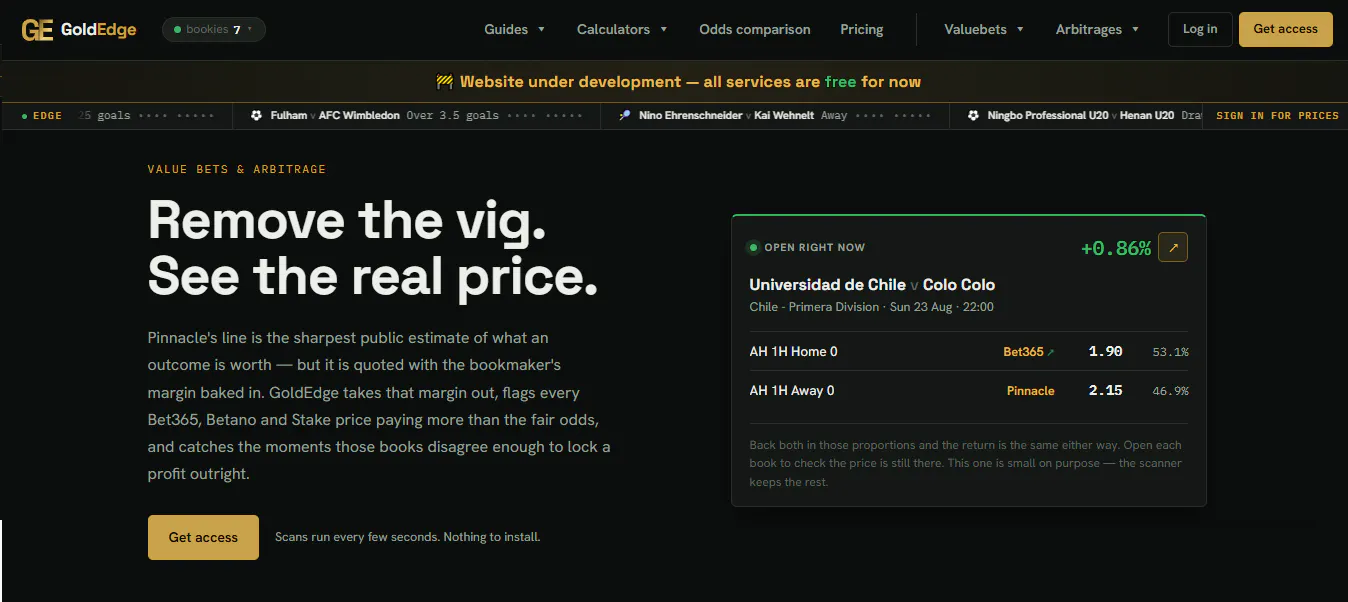Select the Nino Ehrenschneider v Kai Wehnelt ticker item
The image size is (1348, 602).
776,116
